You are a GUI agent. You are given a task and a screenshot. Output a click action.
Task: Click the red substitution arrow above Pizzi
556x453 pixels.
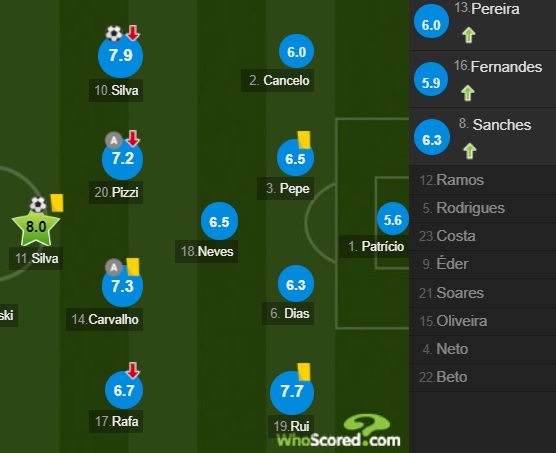tap(133, 139)
